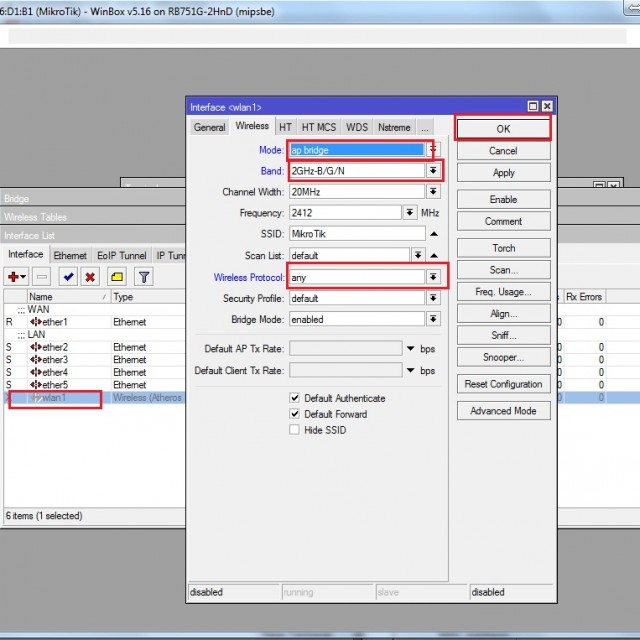
Task: Click the red X disable icon
Action: click(90, 277)
